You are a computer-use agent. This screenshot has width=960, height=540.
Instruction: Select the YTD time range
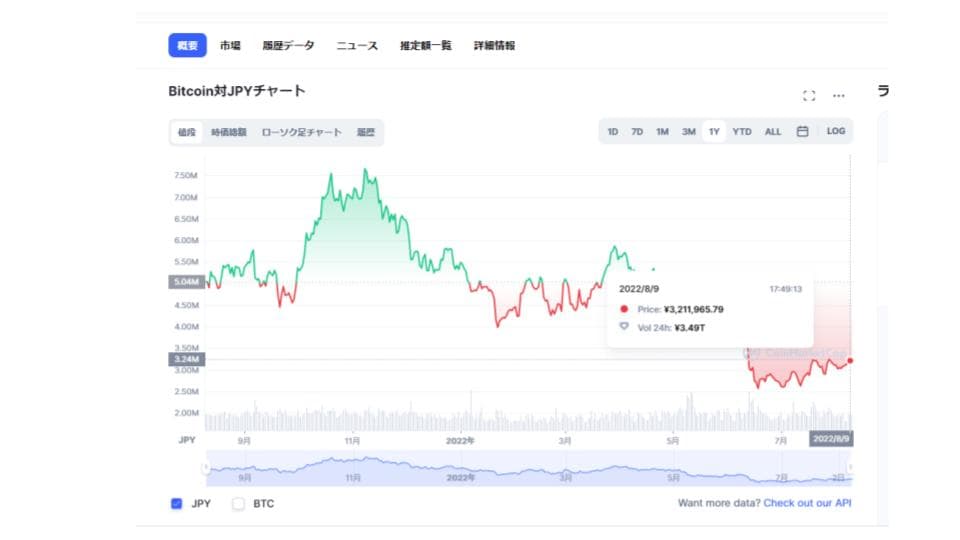(742, 131)
